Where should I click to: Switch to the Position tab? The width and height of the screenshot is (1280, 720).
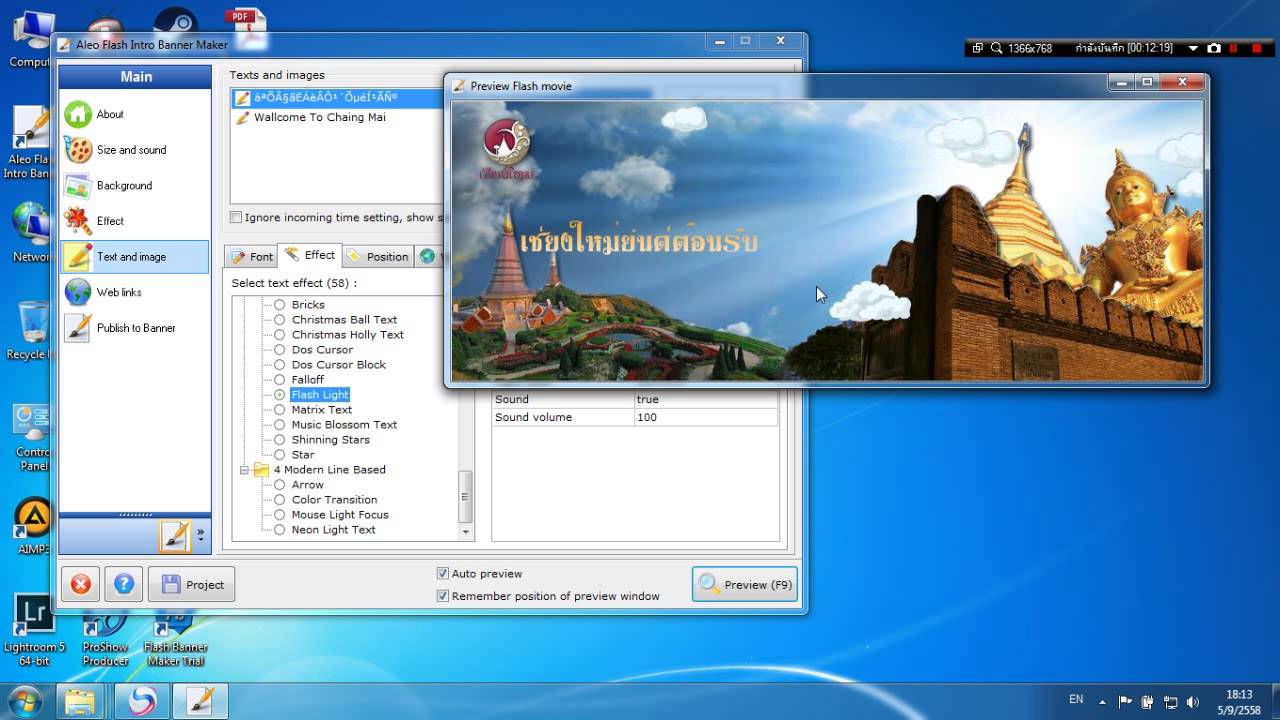[378, 256]
